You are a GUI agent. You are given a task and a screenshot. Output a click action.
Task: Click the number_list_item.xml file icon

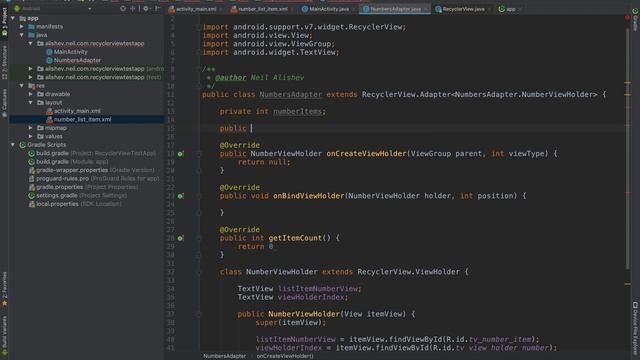point(49,120)
